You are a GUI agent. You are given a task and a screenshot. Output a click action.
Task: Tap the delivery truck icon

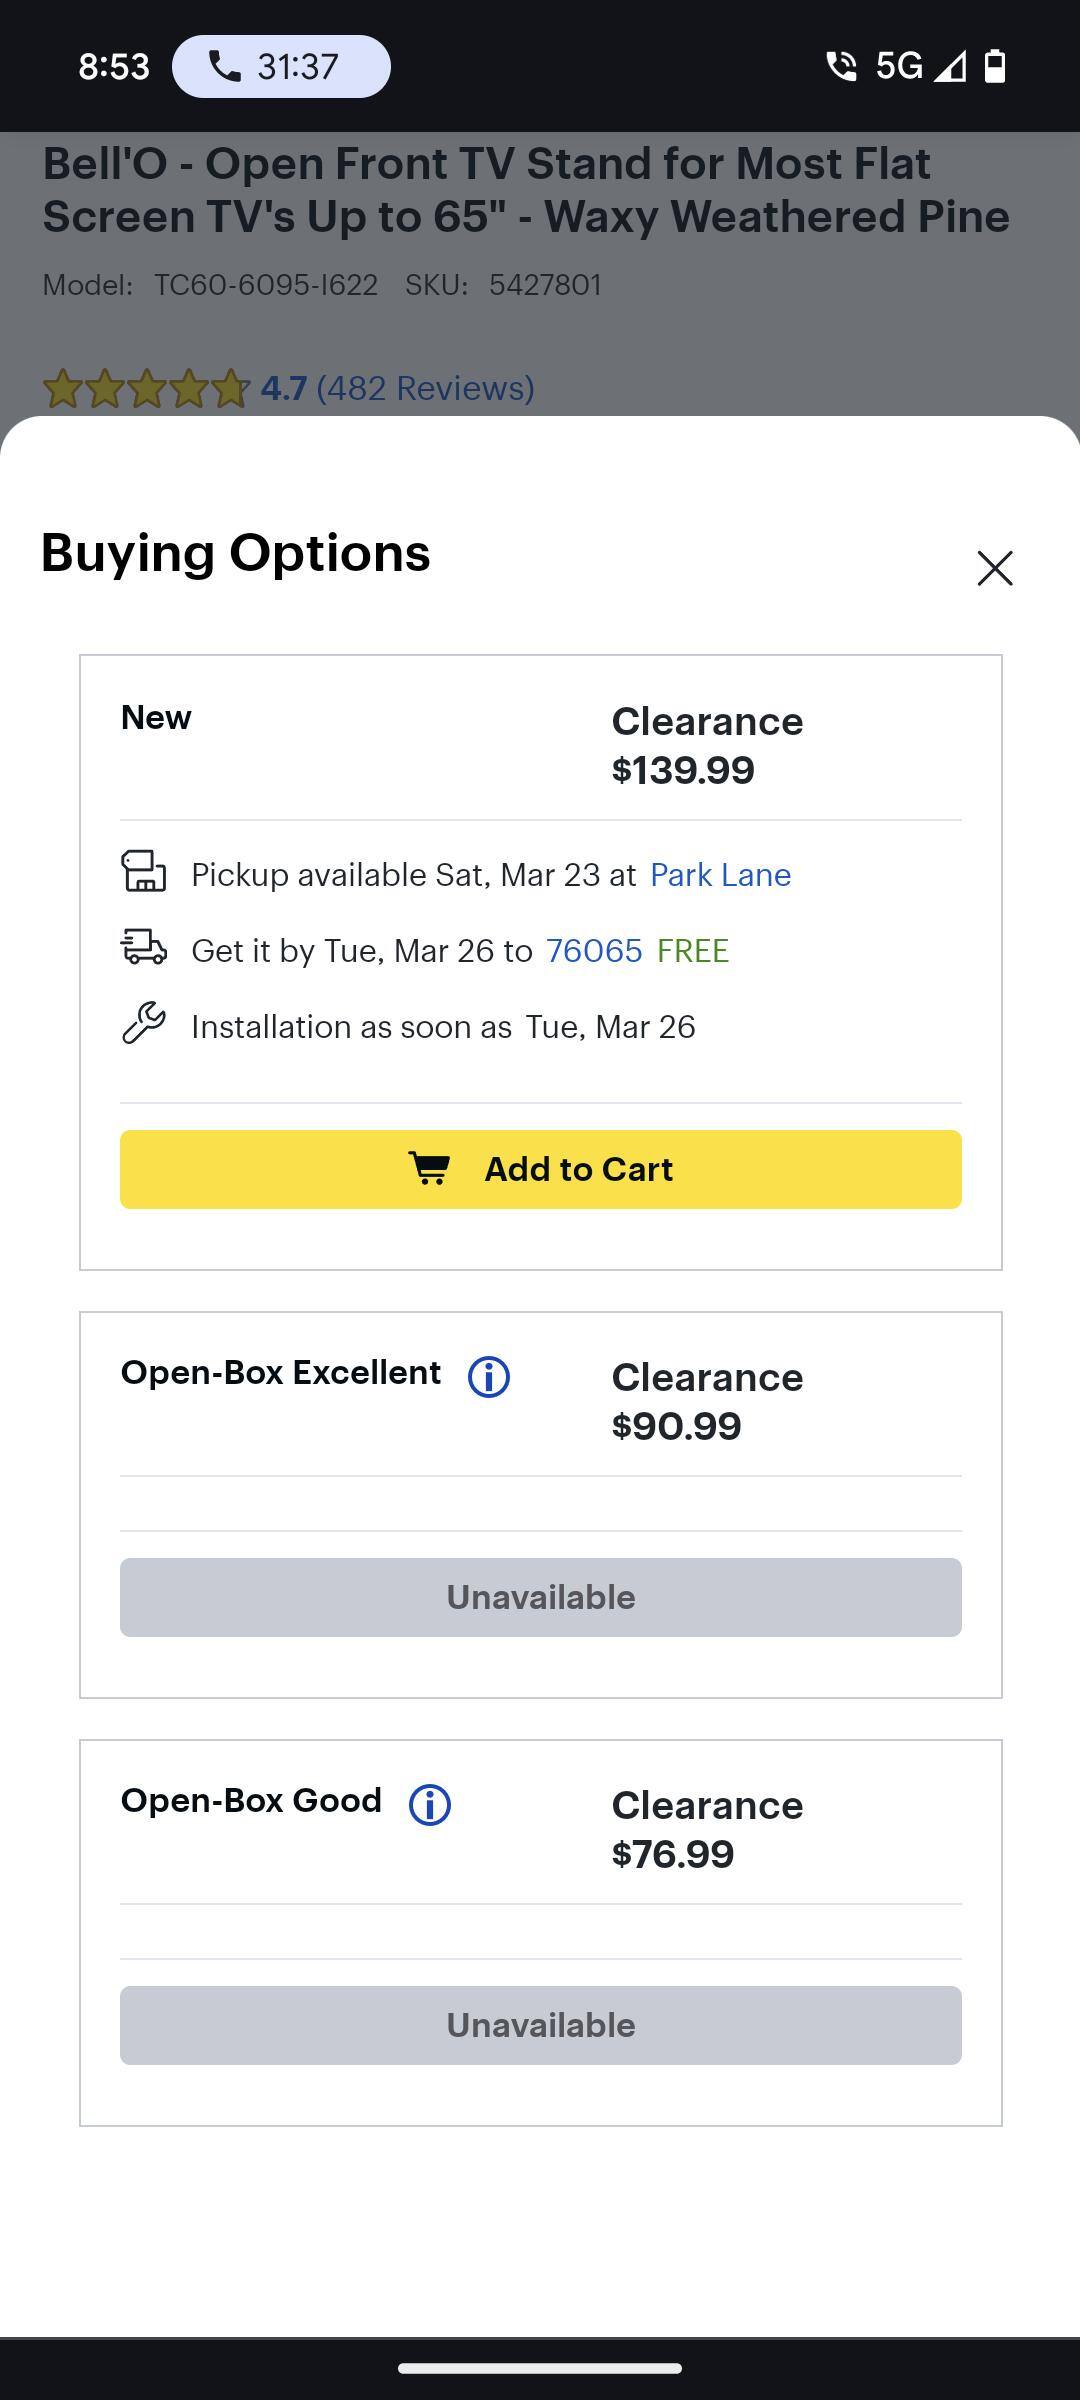[x=144, y=946]
